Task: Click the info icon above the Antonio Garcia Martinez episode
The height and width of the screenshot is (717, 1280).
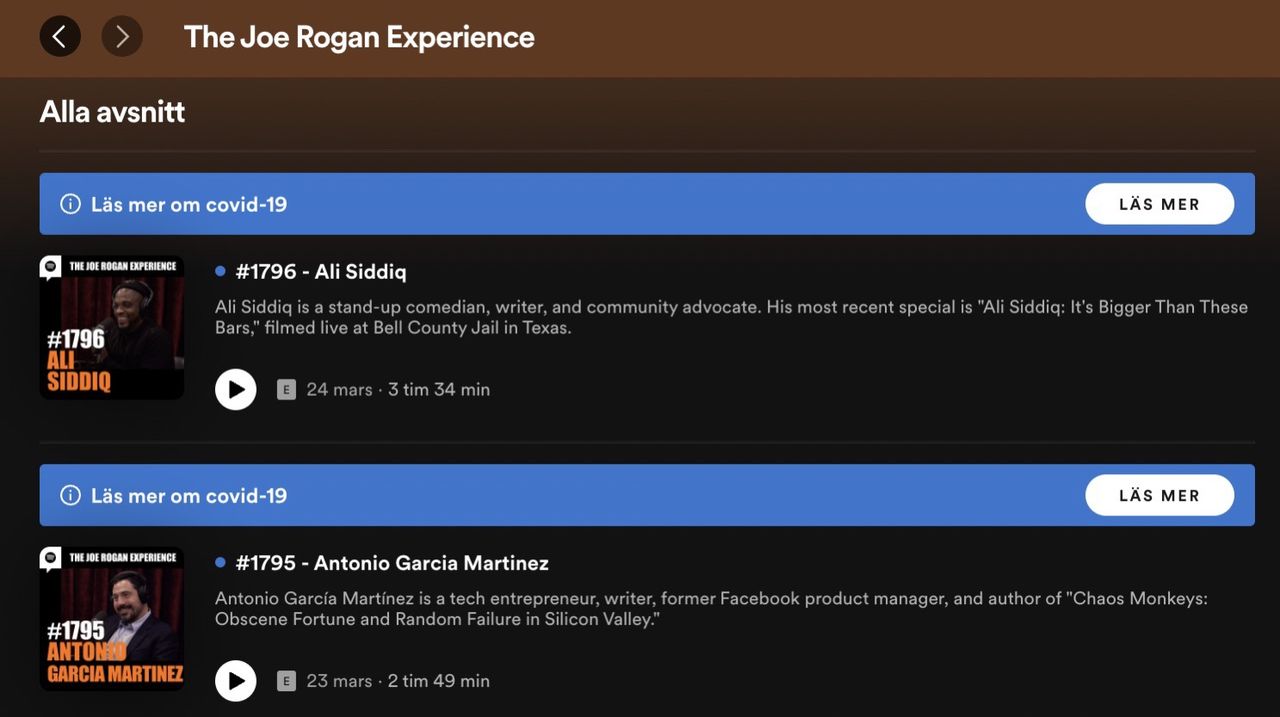Action: point(70,495)
